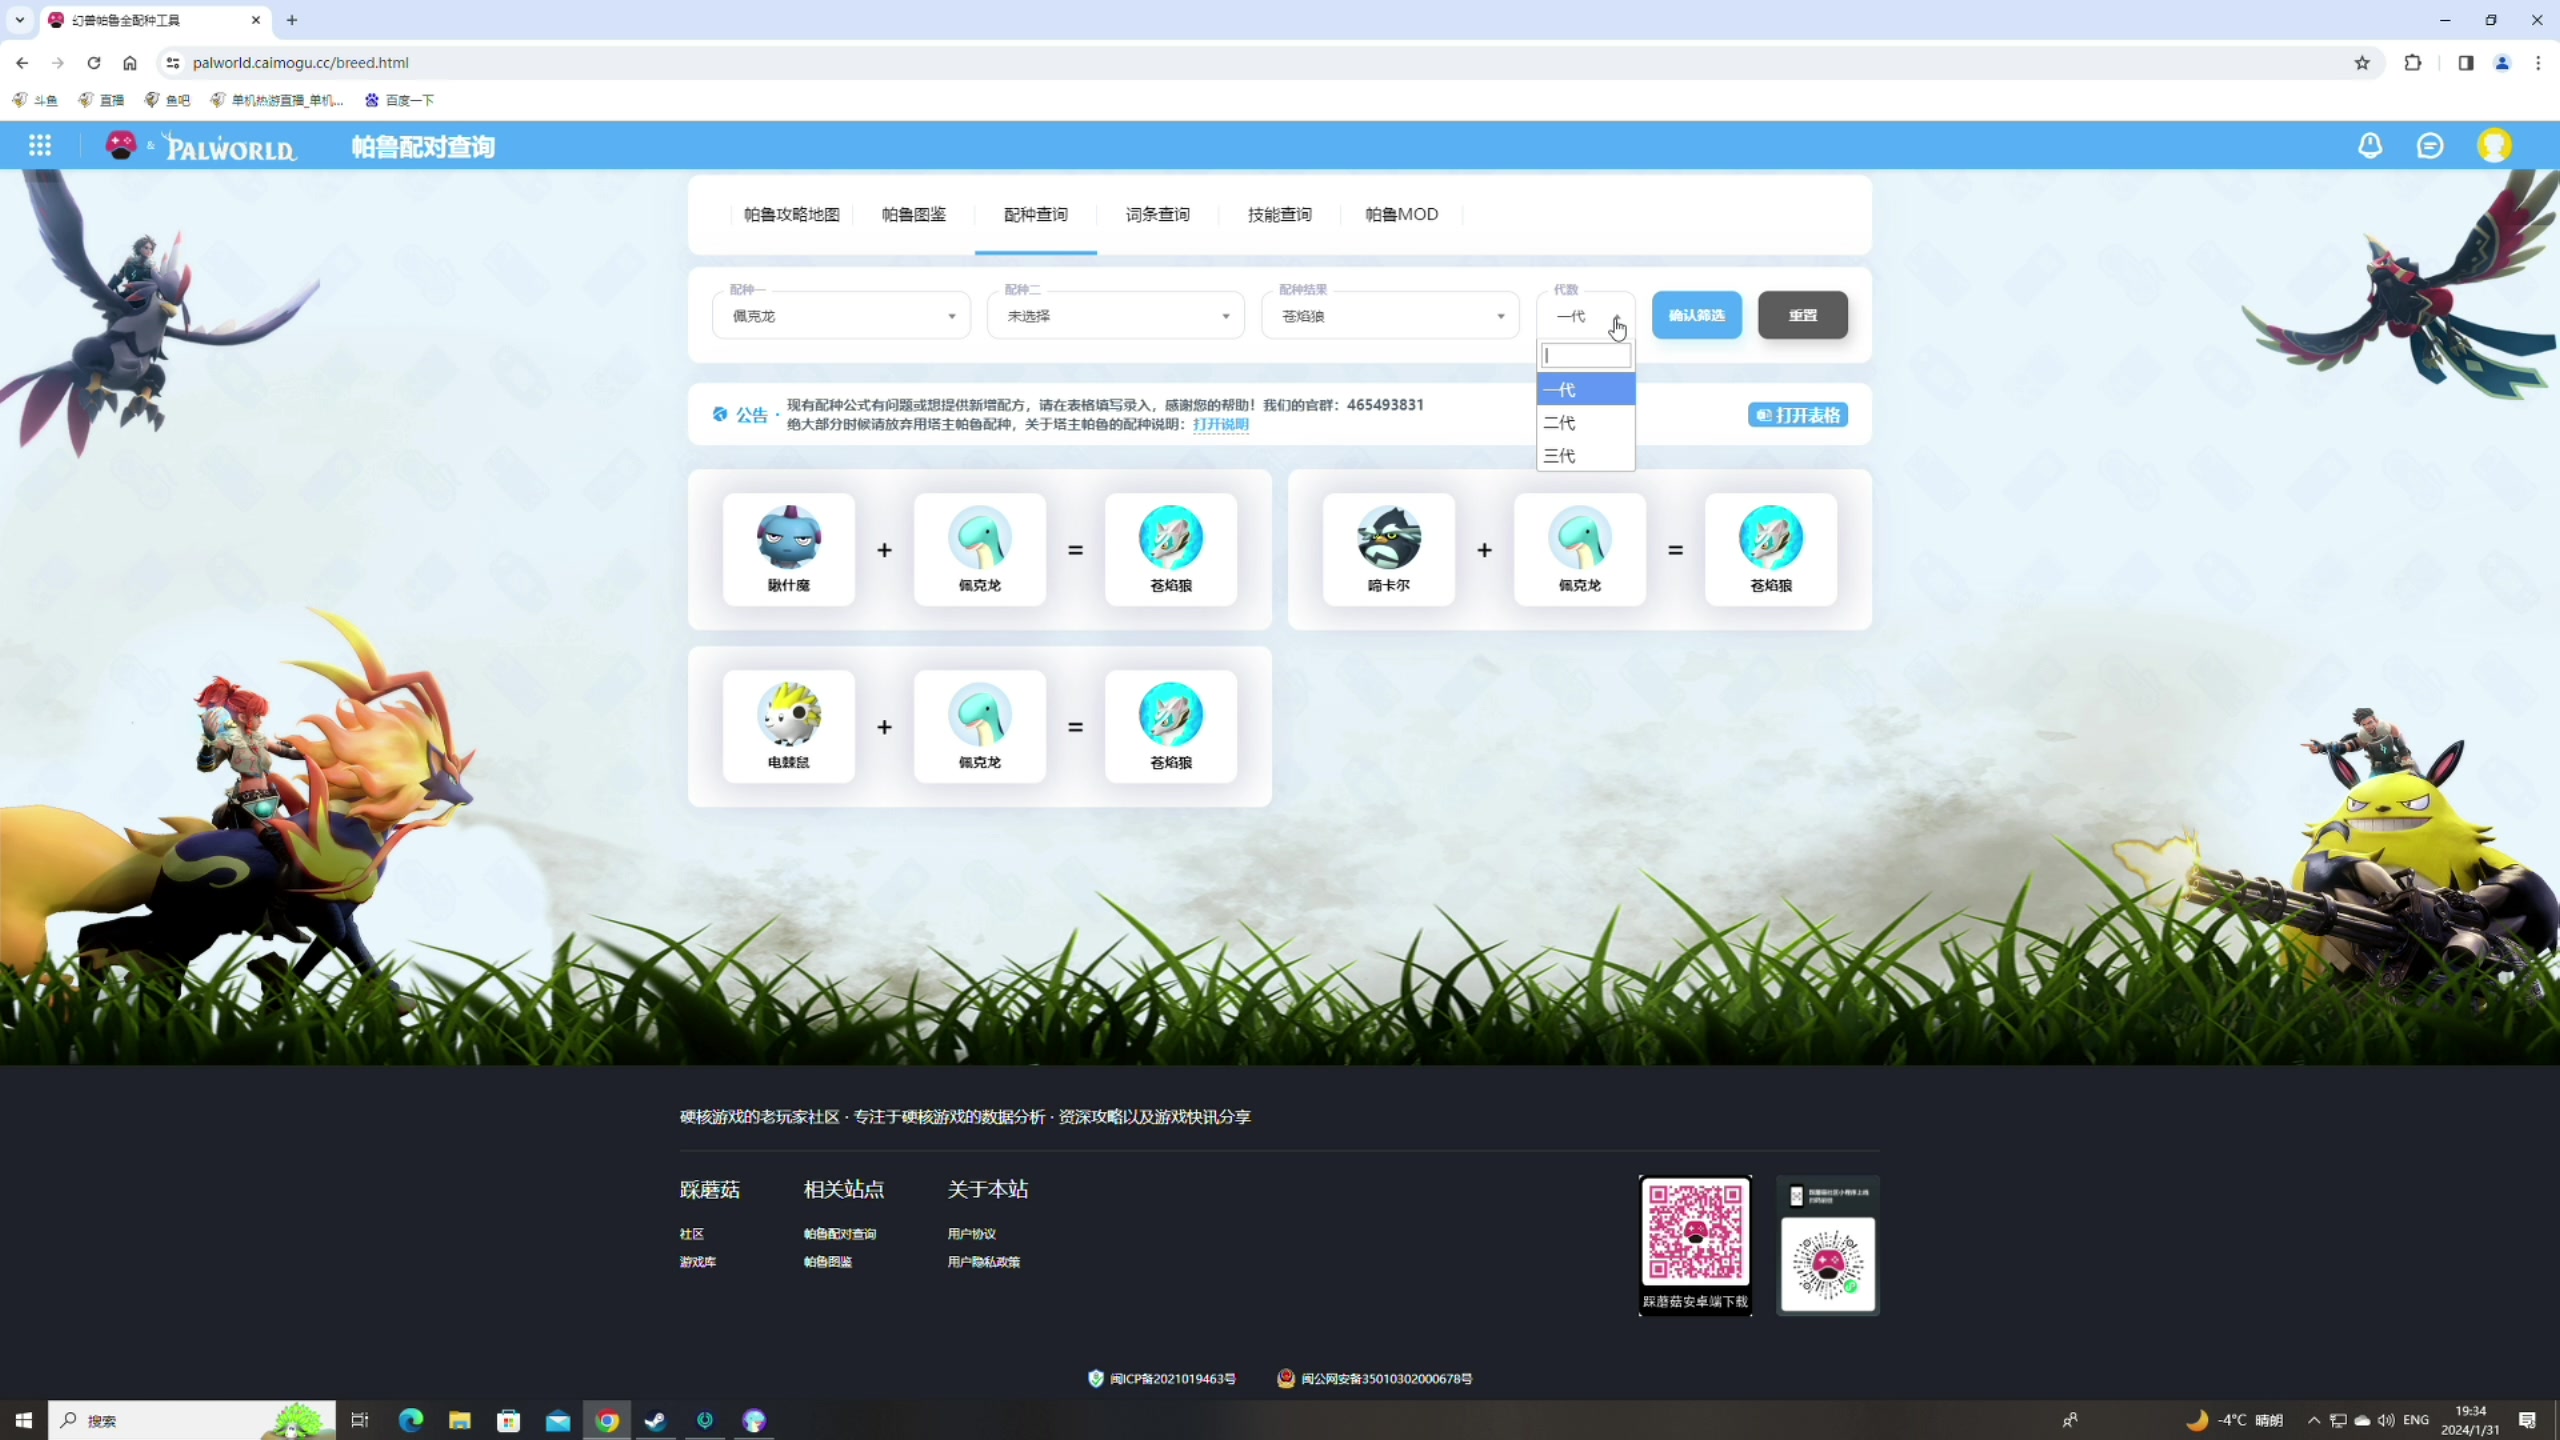Open the messages chat bubble icon
Viewport: 2560px width, 1440px height.
click(x=2430, y=146)
